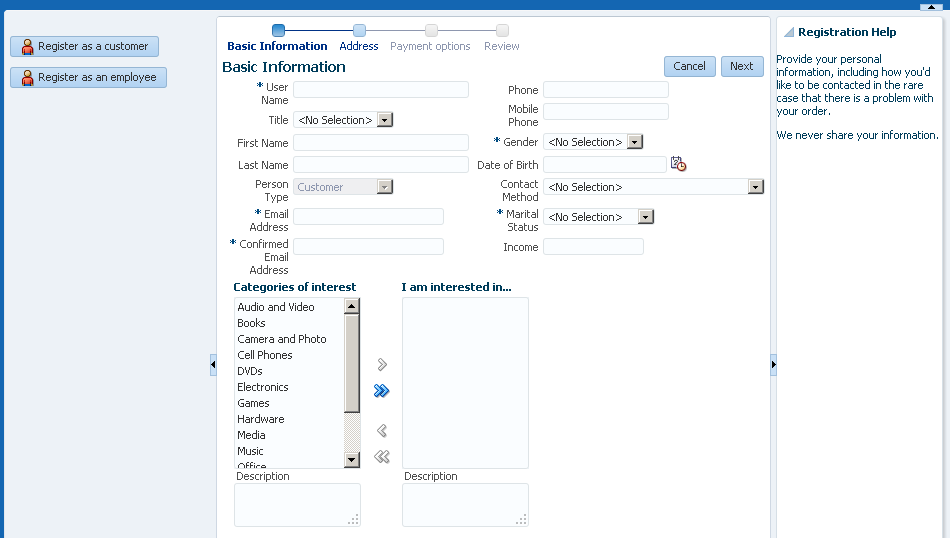Image resolution: width=950 pixels, height=538 pixels.
Task: Cancel the registration
Action: (689, 66)
